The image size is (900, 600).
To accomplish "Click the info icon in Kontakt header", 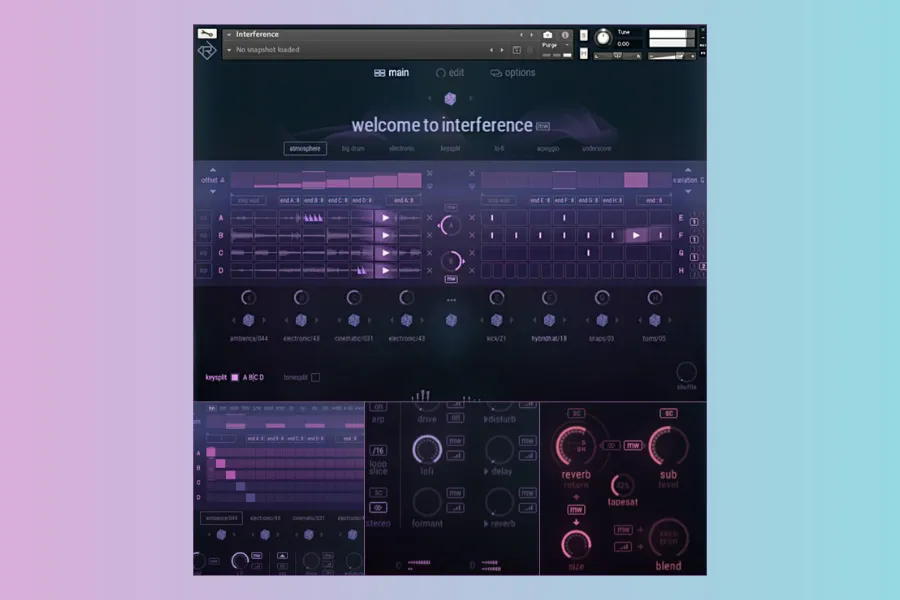I will 565,35.
